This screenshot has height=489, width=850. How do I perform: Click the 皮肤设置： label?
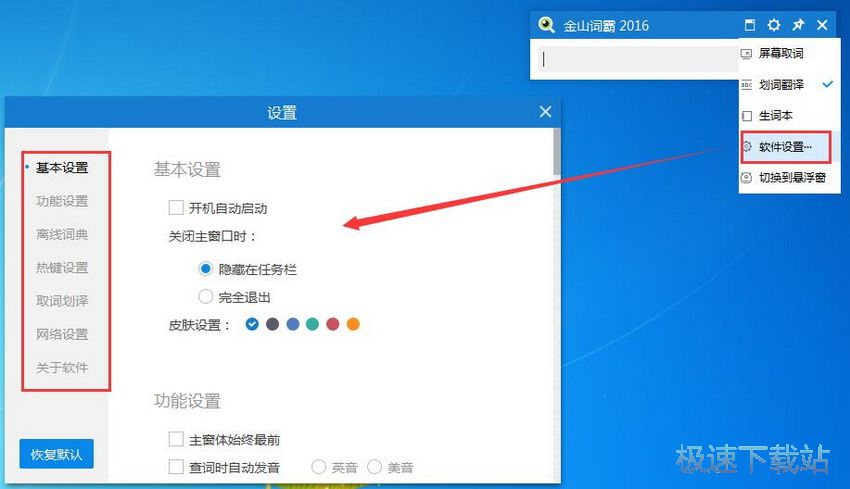[x=199, y=325]
